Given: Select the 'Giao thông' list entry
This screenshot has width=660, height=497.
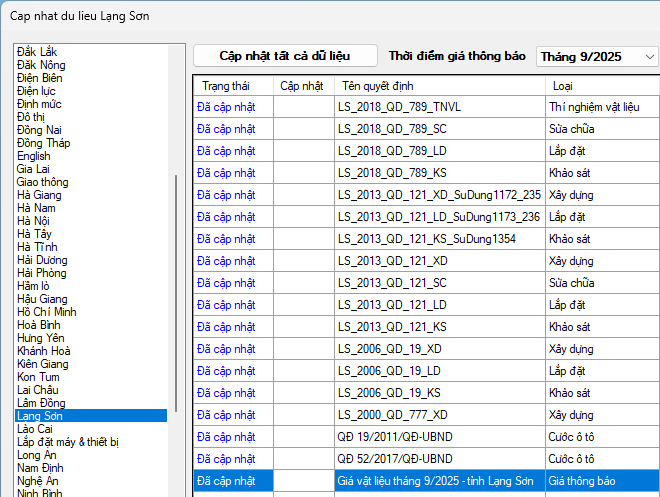Looking at the screenshot, I should pos(43,182).
